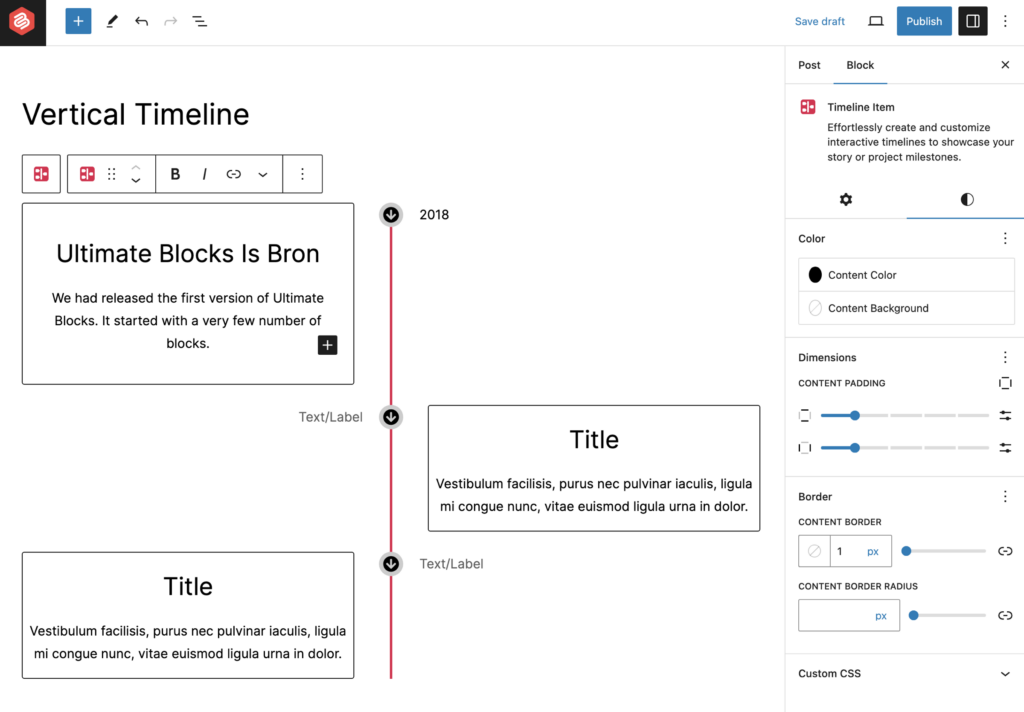The image size is (1024, 712).
Task: Select the Edit (pencil) tool
Action: coord(112,21)
